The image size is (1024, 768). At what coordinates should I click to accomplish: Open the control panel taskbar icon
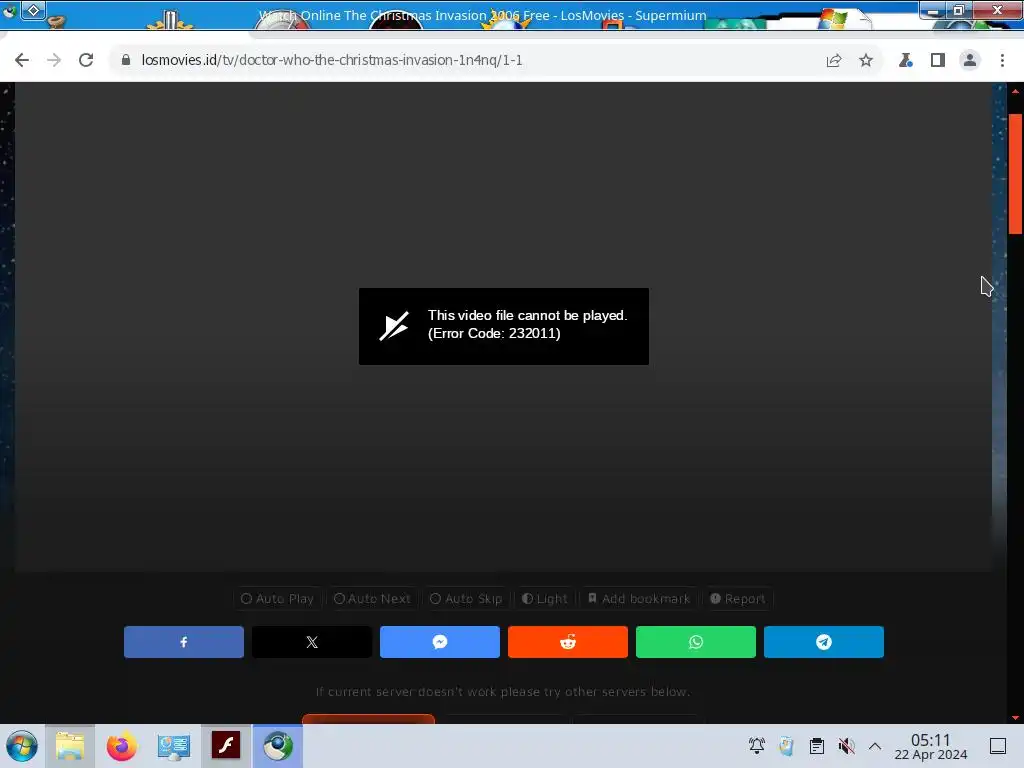(x=174, y=746)
